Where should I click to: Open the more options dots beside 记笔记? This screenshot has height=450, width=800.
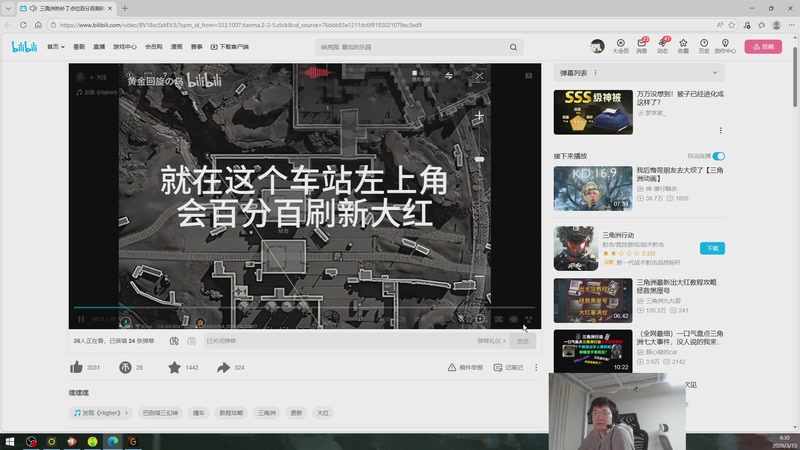click(536, 367)
